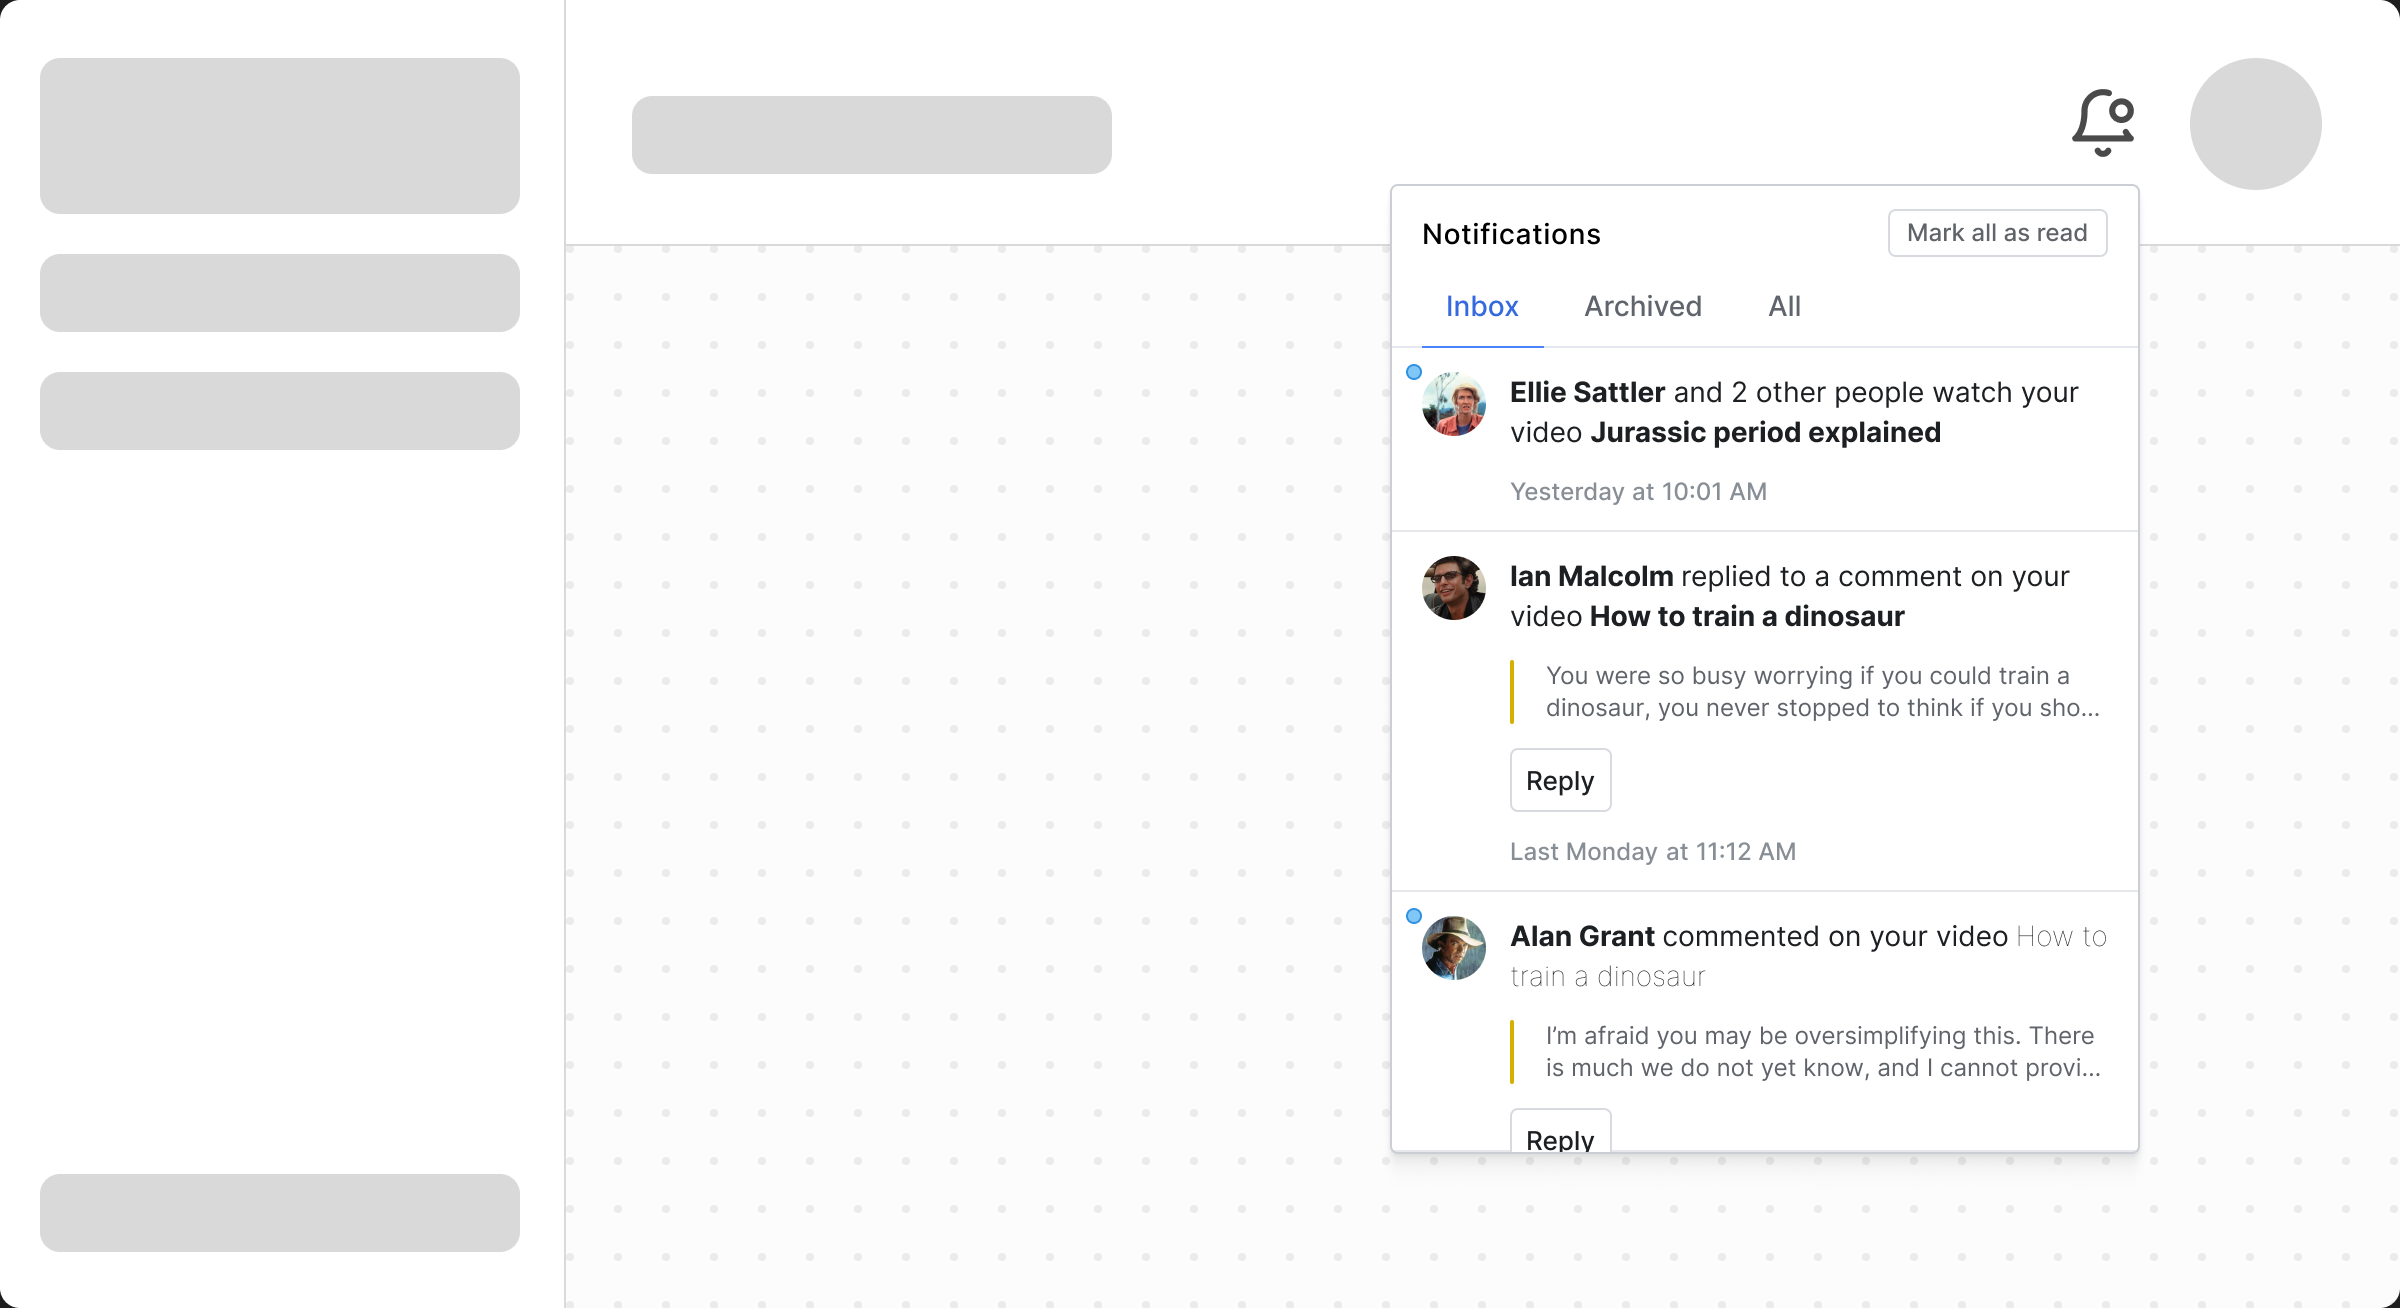Open Ian Malcolm's quoted comment text
This screenshot has height=1308, width=2400.
pyautogui.click(x=1820, y=691)
